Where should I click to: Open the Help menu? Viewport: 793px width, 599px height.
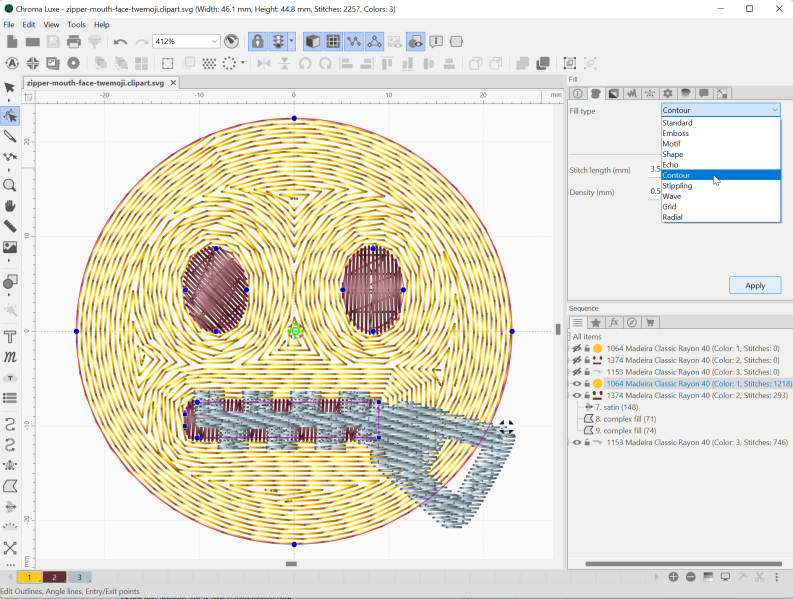pos(102,24)
